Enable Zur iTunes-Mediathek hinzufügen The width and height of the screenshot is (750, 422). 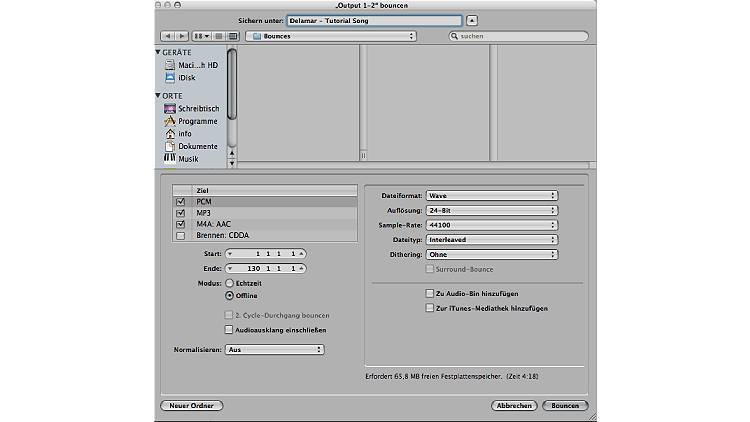point(430,308)
